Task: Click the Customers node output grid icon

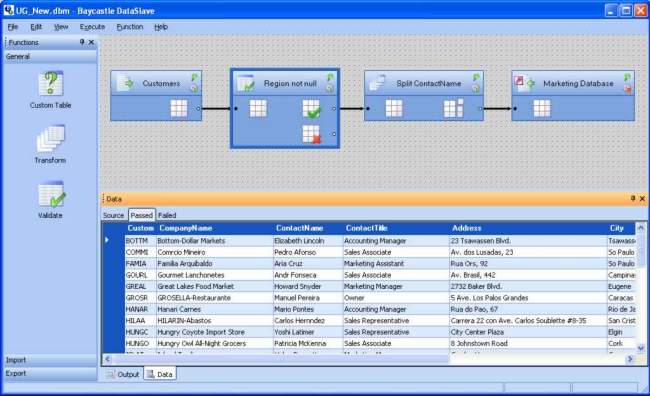Action: point(179,109)
